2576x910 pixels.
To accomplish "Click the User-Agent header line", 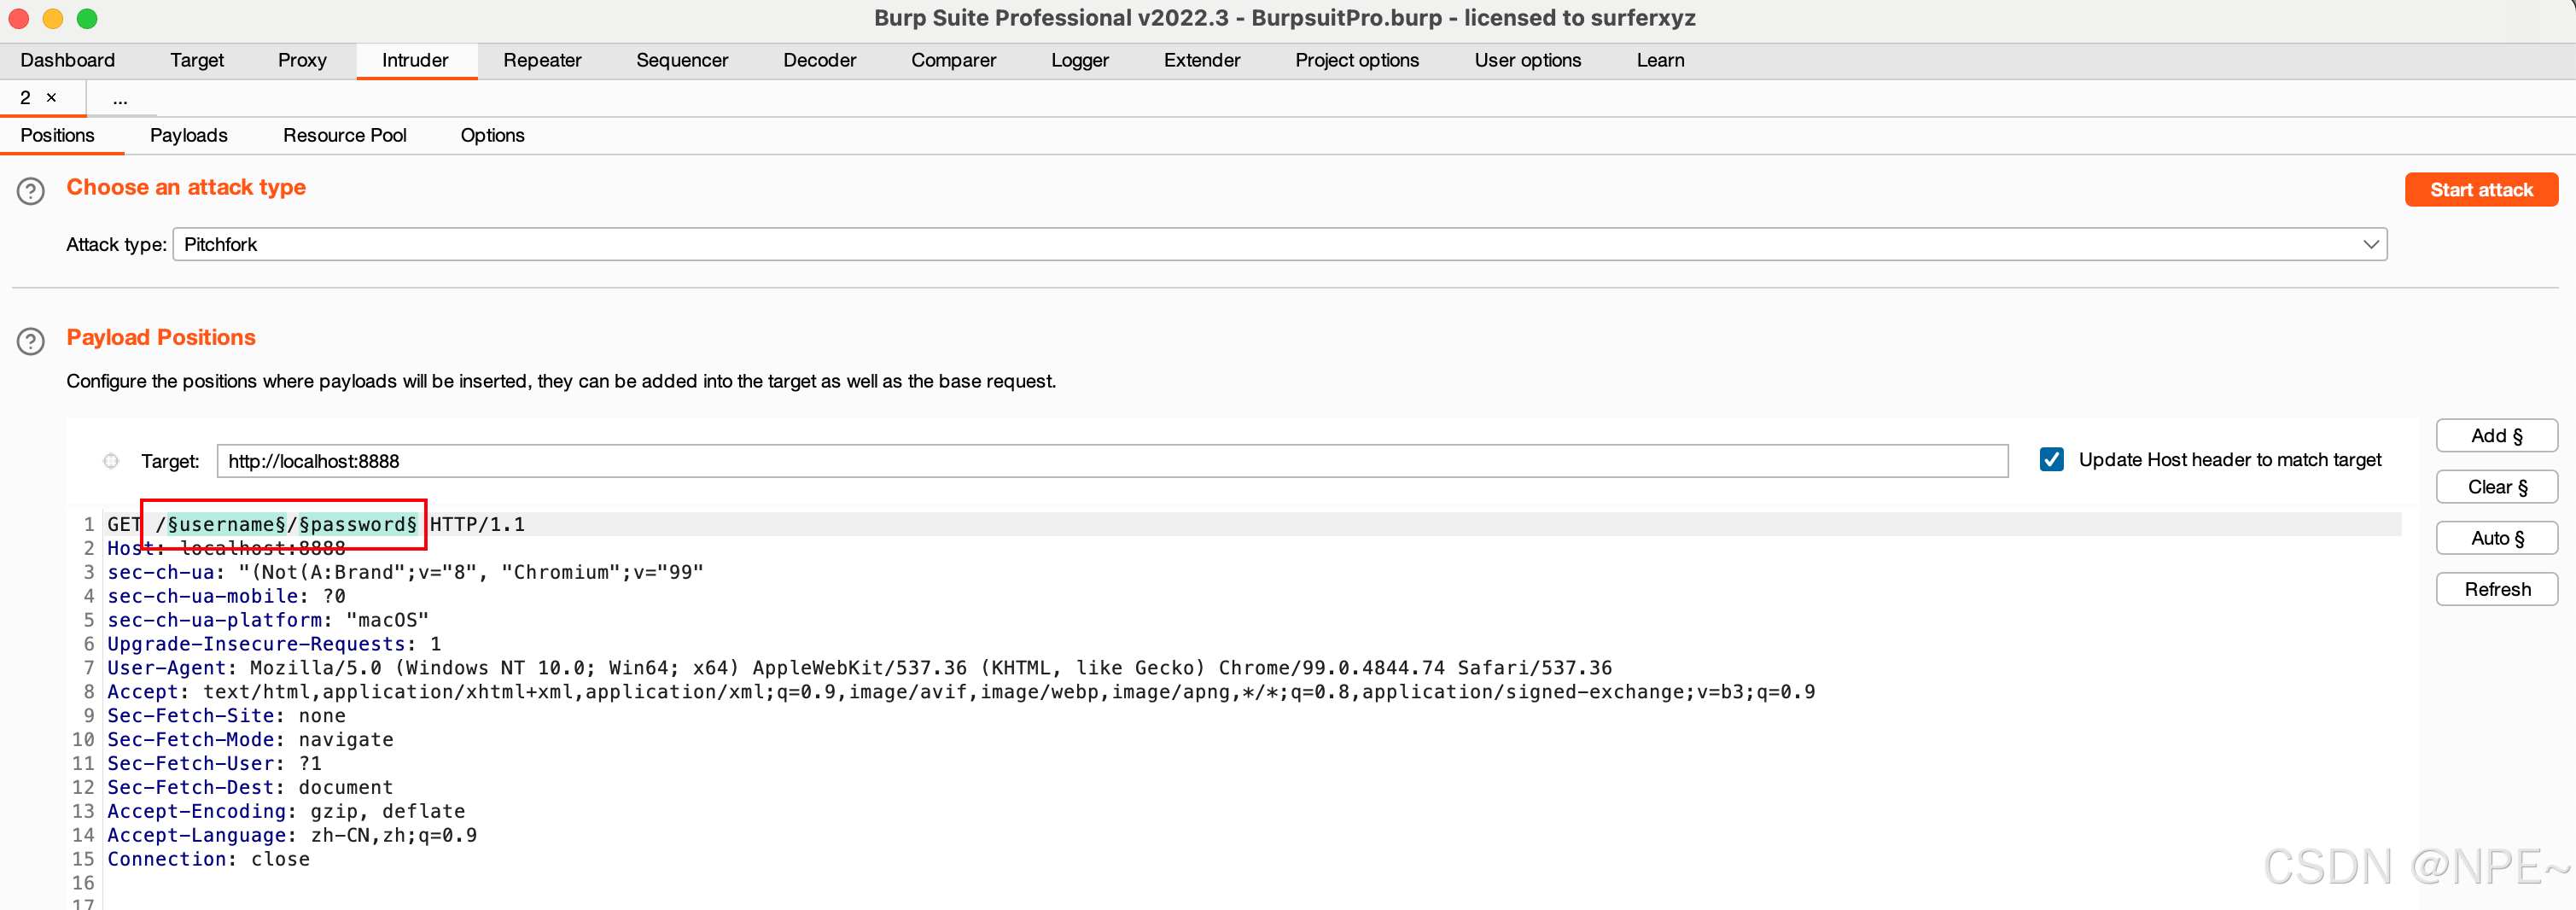I will pyautogui.click(x=859, y=668).
